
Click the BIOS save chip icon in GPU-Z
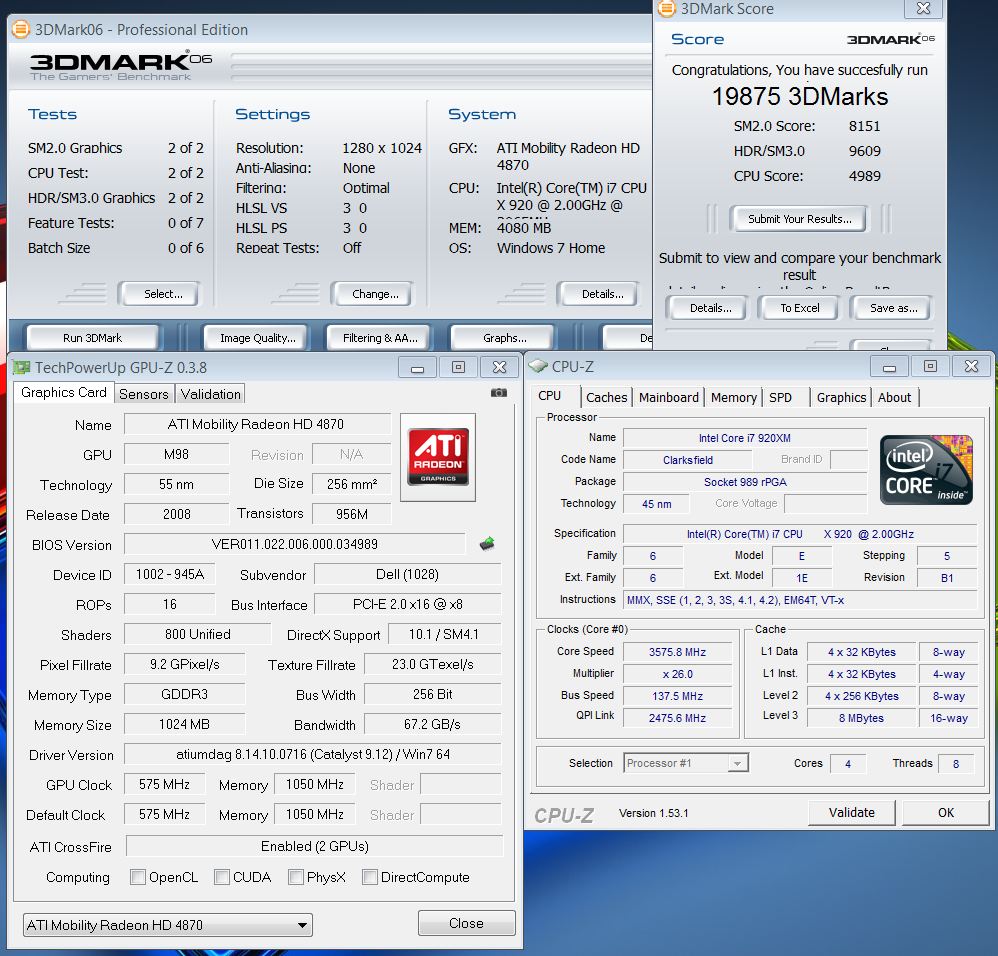point(487,544)
